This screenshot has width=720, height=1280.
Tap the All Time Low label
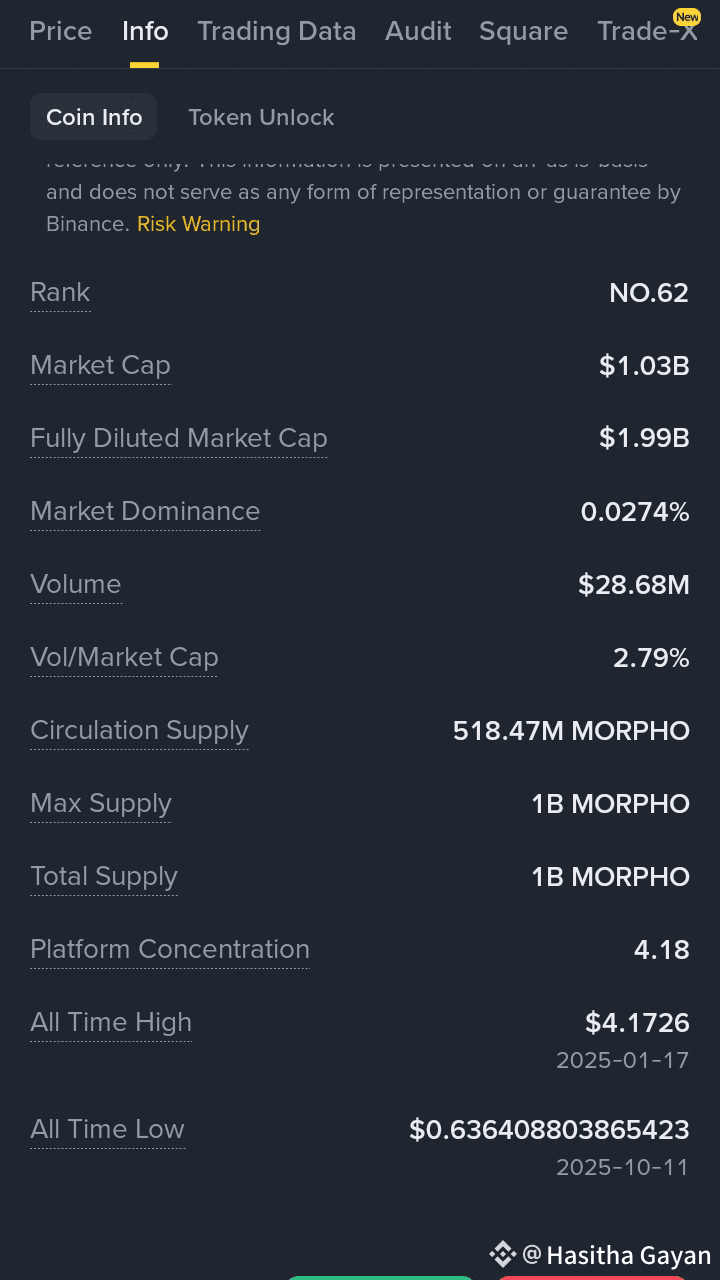[107, 1130]
